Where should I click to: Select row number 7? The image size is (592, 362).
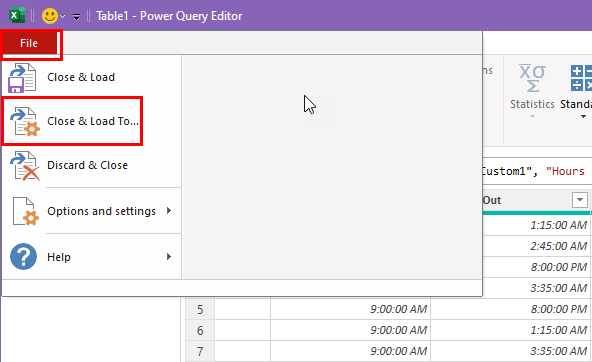(x=200, y=352)
